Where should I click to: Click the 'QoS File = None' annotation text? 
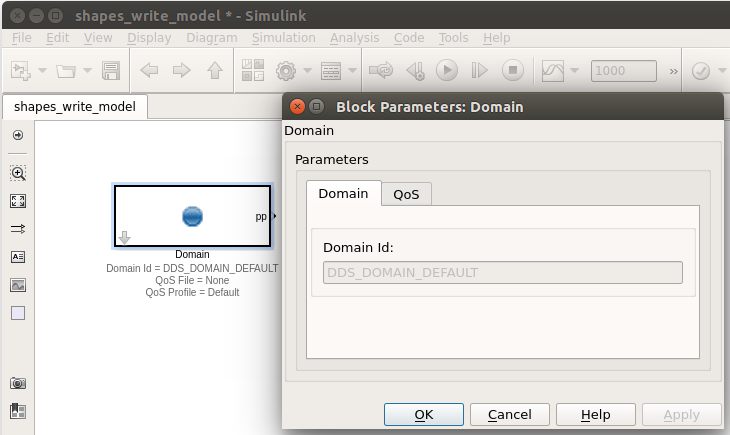coord(192,280)
